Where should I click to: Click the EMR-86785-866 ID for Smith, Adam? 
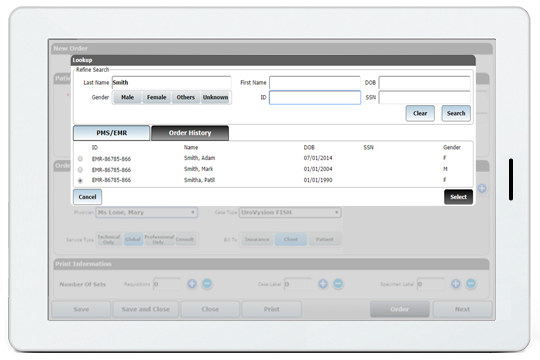coord(111,159)
